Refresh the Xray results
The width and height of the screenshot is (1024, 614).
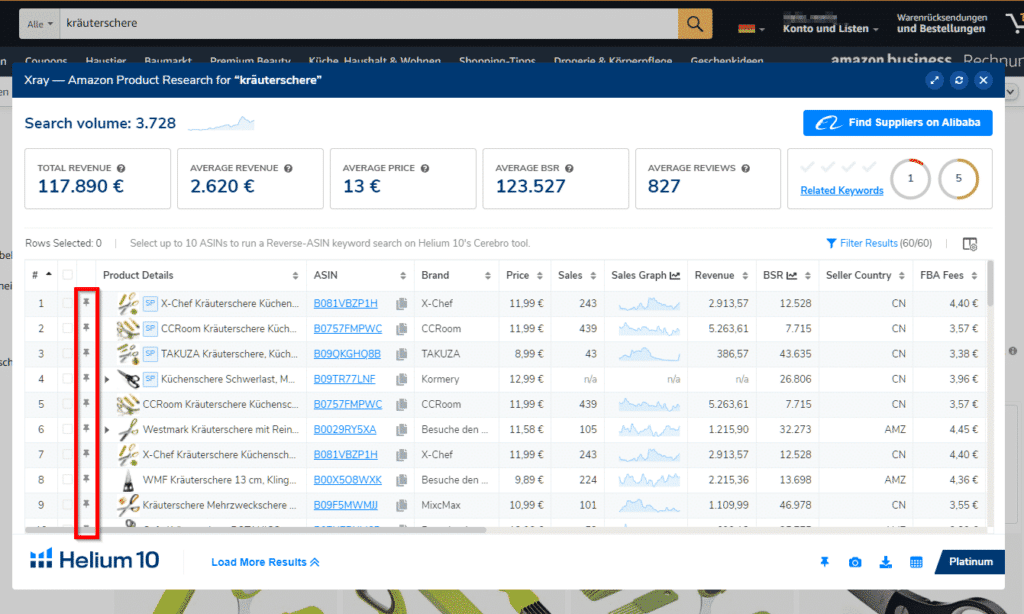[x=959, y=80]
